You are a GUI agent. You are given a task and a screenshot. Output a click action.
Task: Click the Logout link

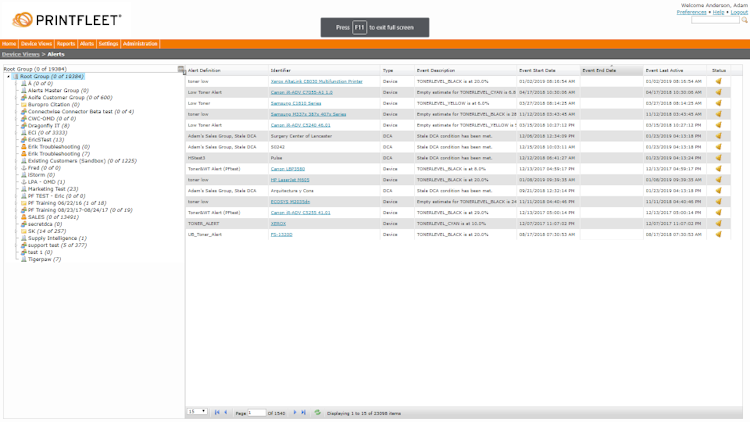(x=739, y=12)
